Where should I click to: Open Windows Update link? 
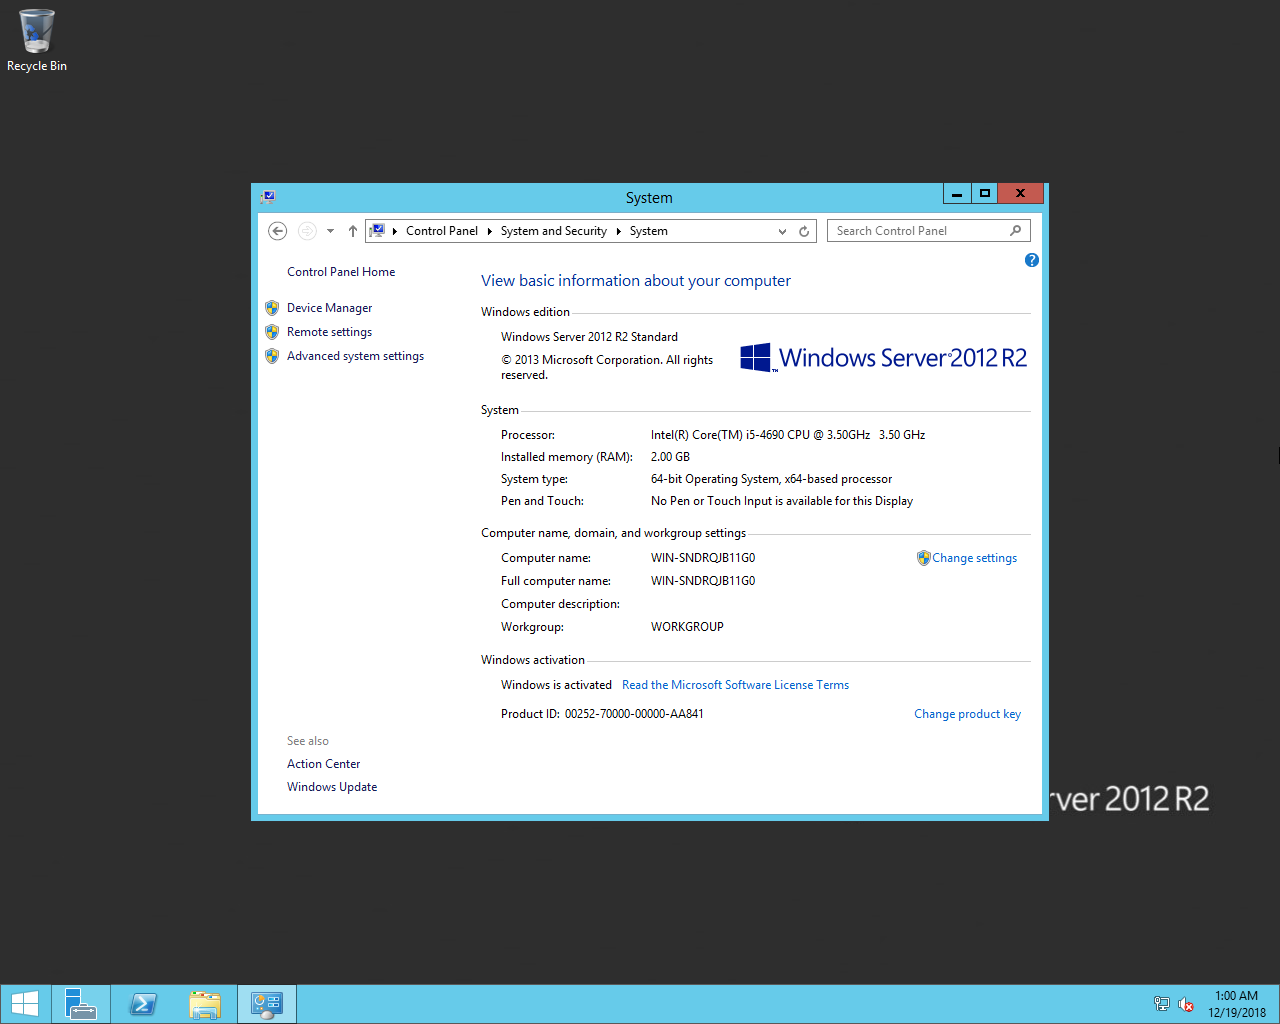pyautogui.click(x=332, y=787)
